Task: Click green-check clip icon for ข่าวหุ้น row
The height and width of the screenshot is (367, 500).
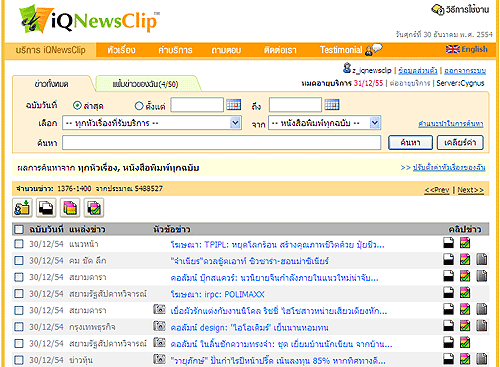Action: point(465,359)
